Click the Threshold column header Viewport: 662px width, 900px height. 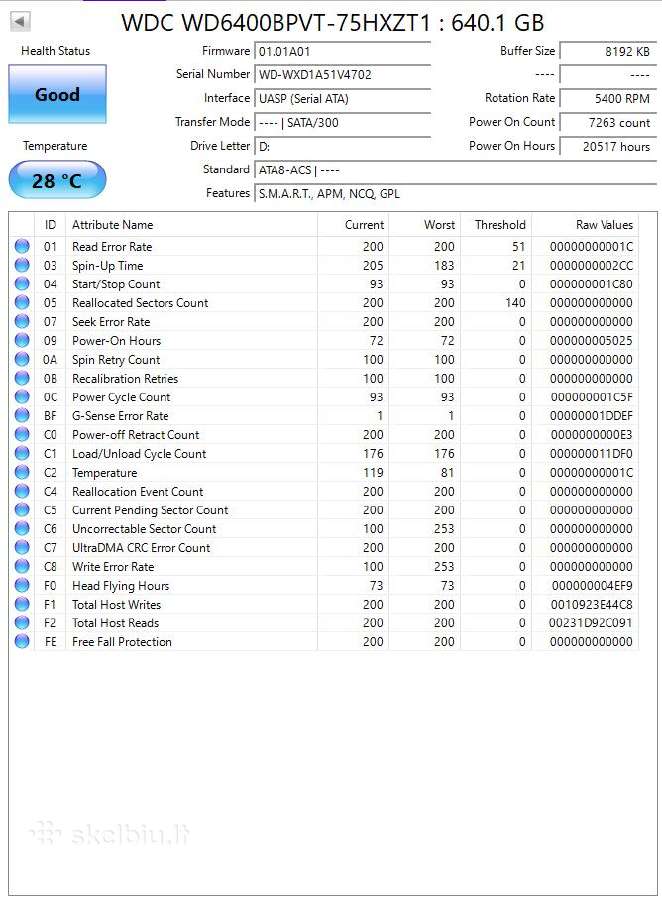[x=496, y=224]
